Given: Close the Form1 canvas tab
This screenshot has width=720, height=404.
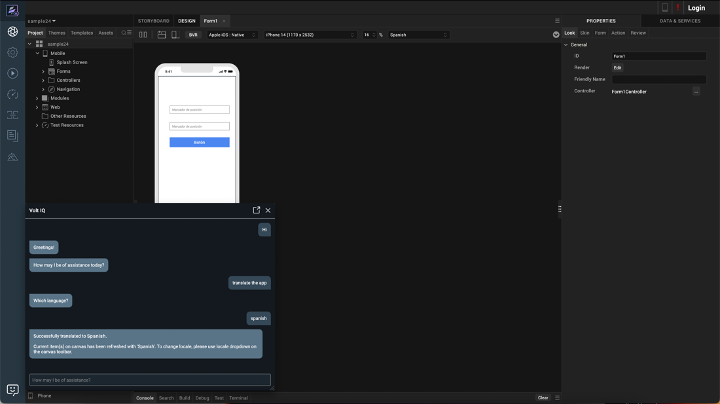Looking at the screenshot, I should (x=224, y=21).
